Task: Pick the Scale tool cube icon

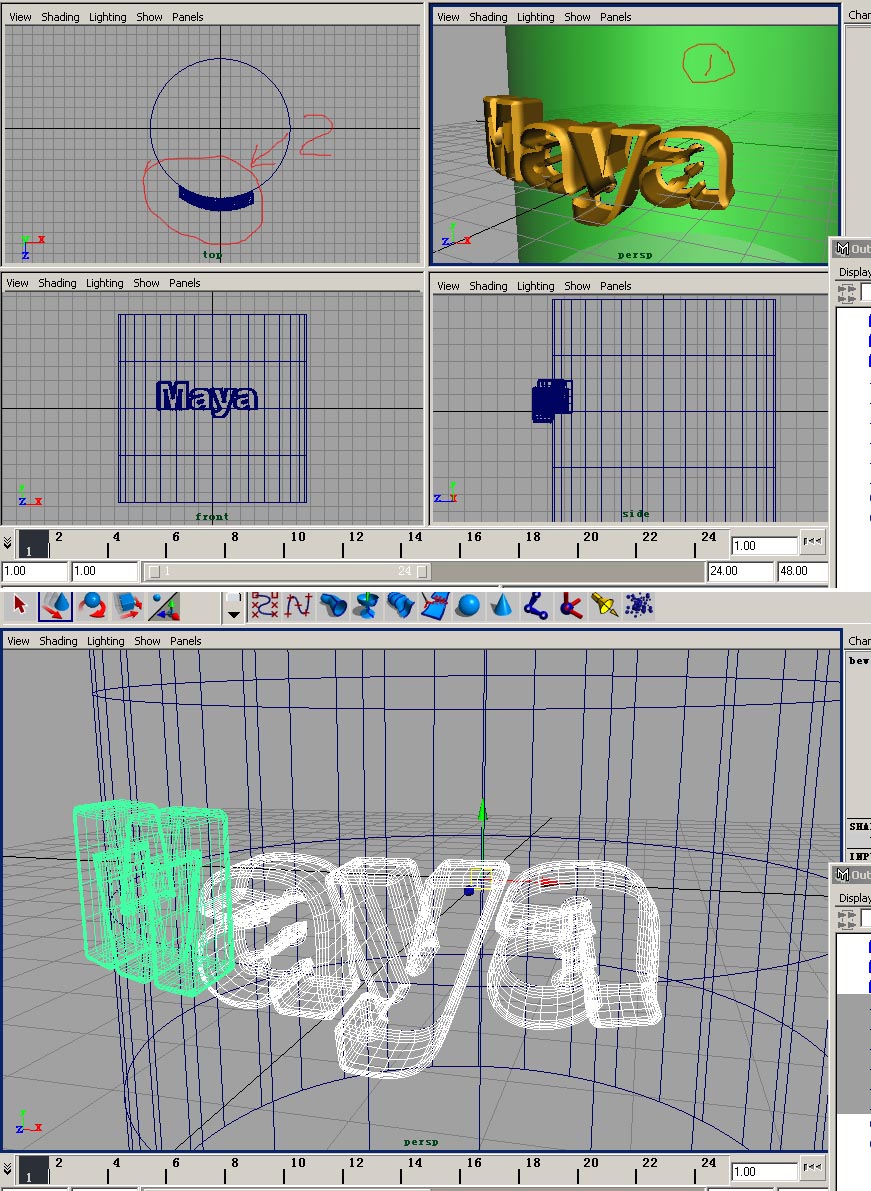Action: pos(128,606)
